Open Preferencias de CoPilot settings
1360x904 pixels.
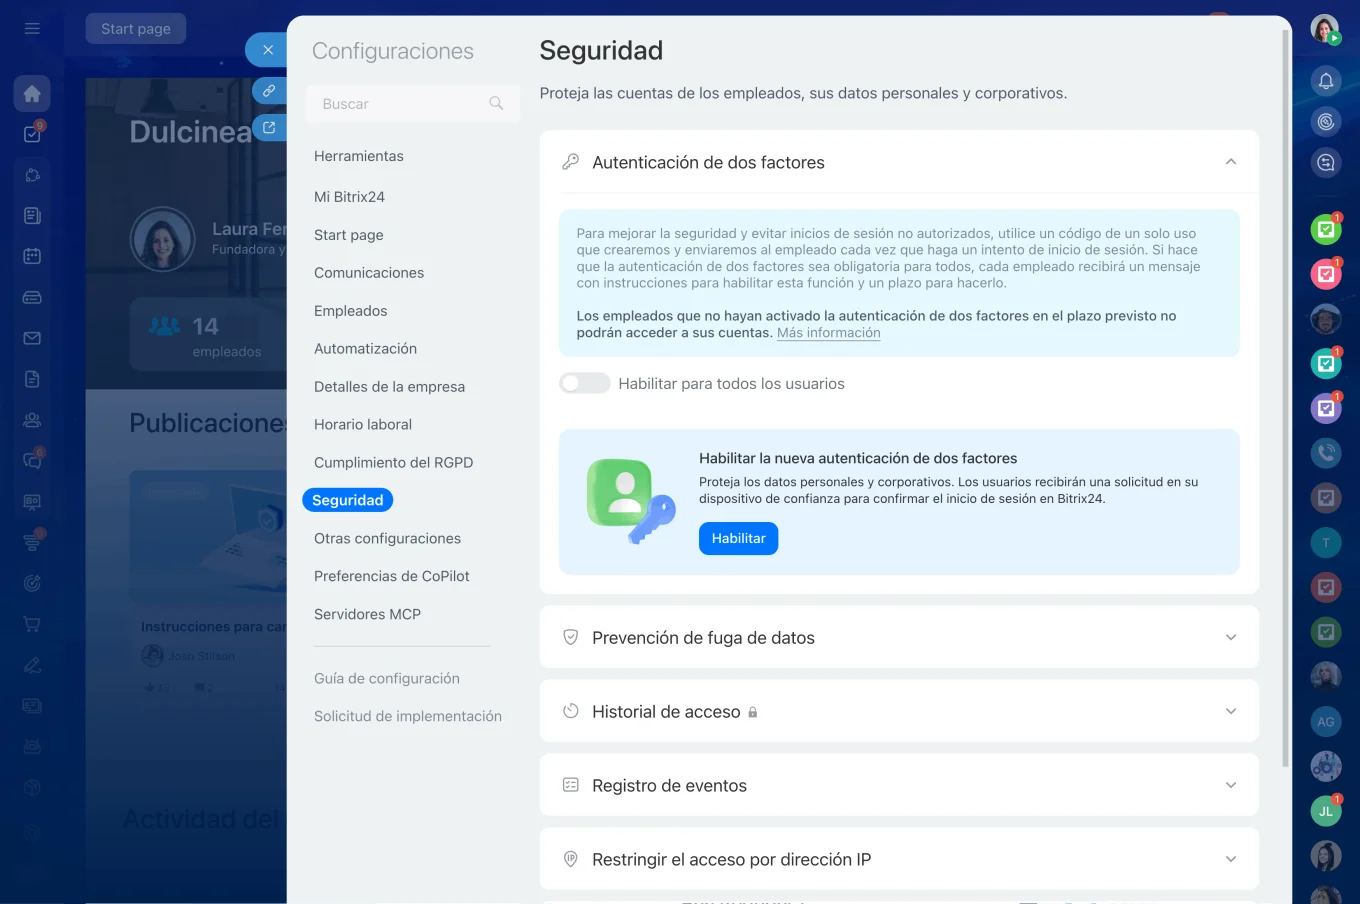(391, 576)
